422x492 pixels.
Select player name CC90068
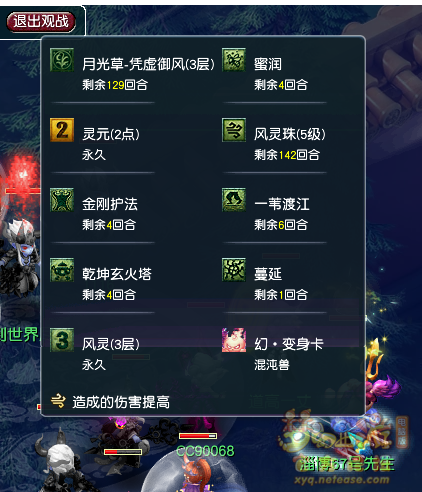[x=205, y=451]
